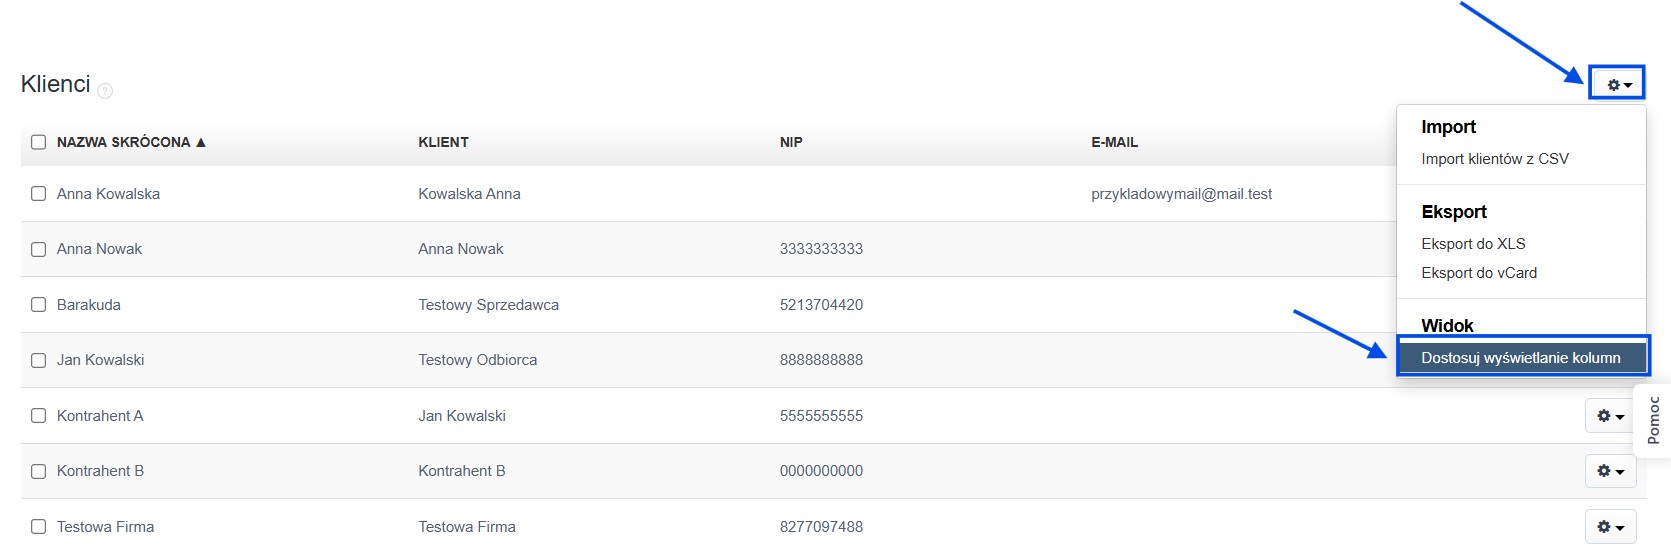This screenshot has height=553, width=1671.
Task: Select the Testowa Firma checkbox
Action: (x=38, y=527)
